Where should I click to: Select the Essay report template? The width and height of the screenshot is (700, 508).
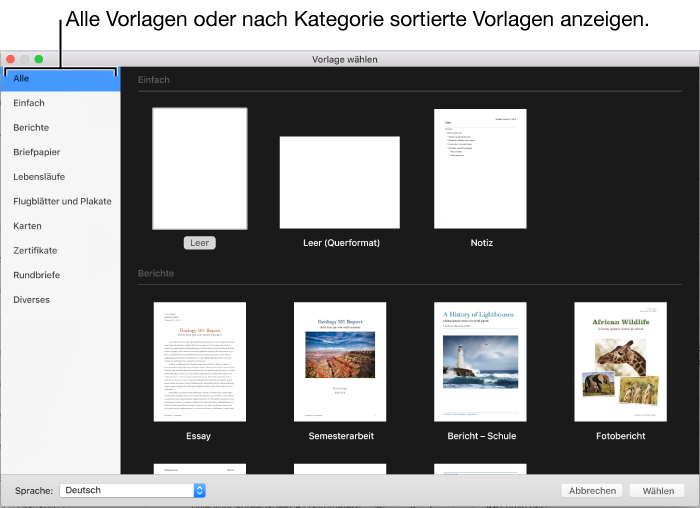tap(199, 361)
